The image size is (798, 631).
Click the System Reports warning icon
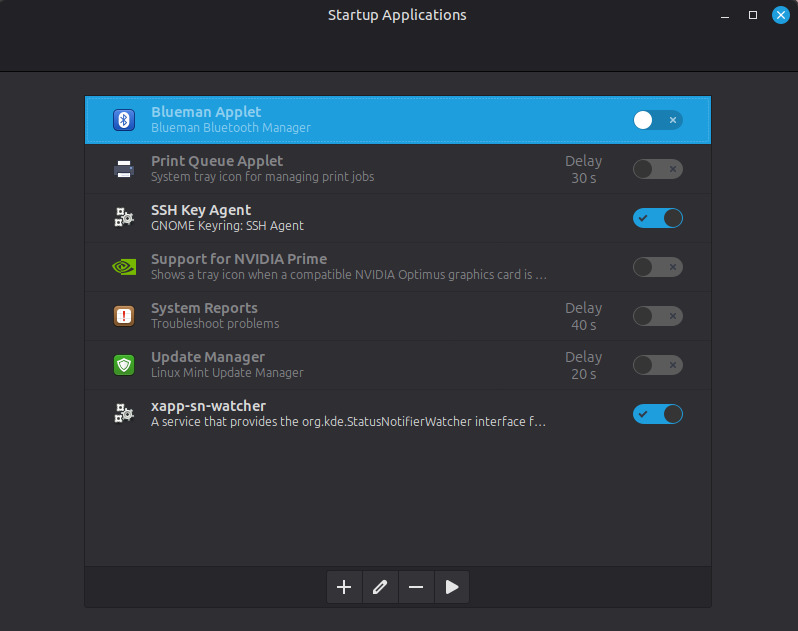124,316
